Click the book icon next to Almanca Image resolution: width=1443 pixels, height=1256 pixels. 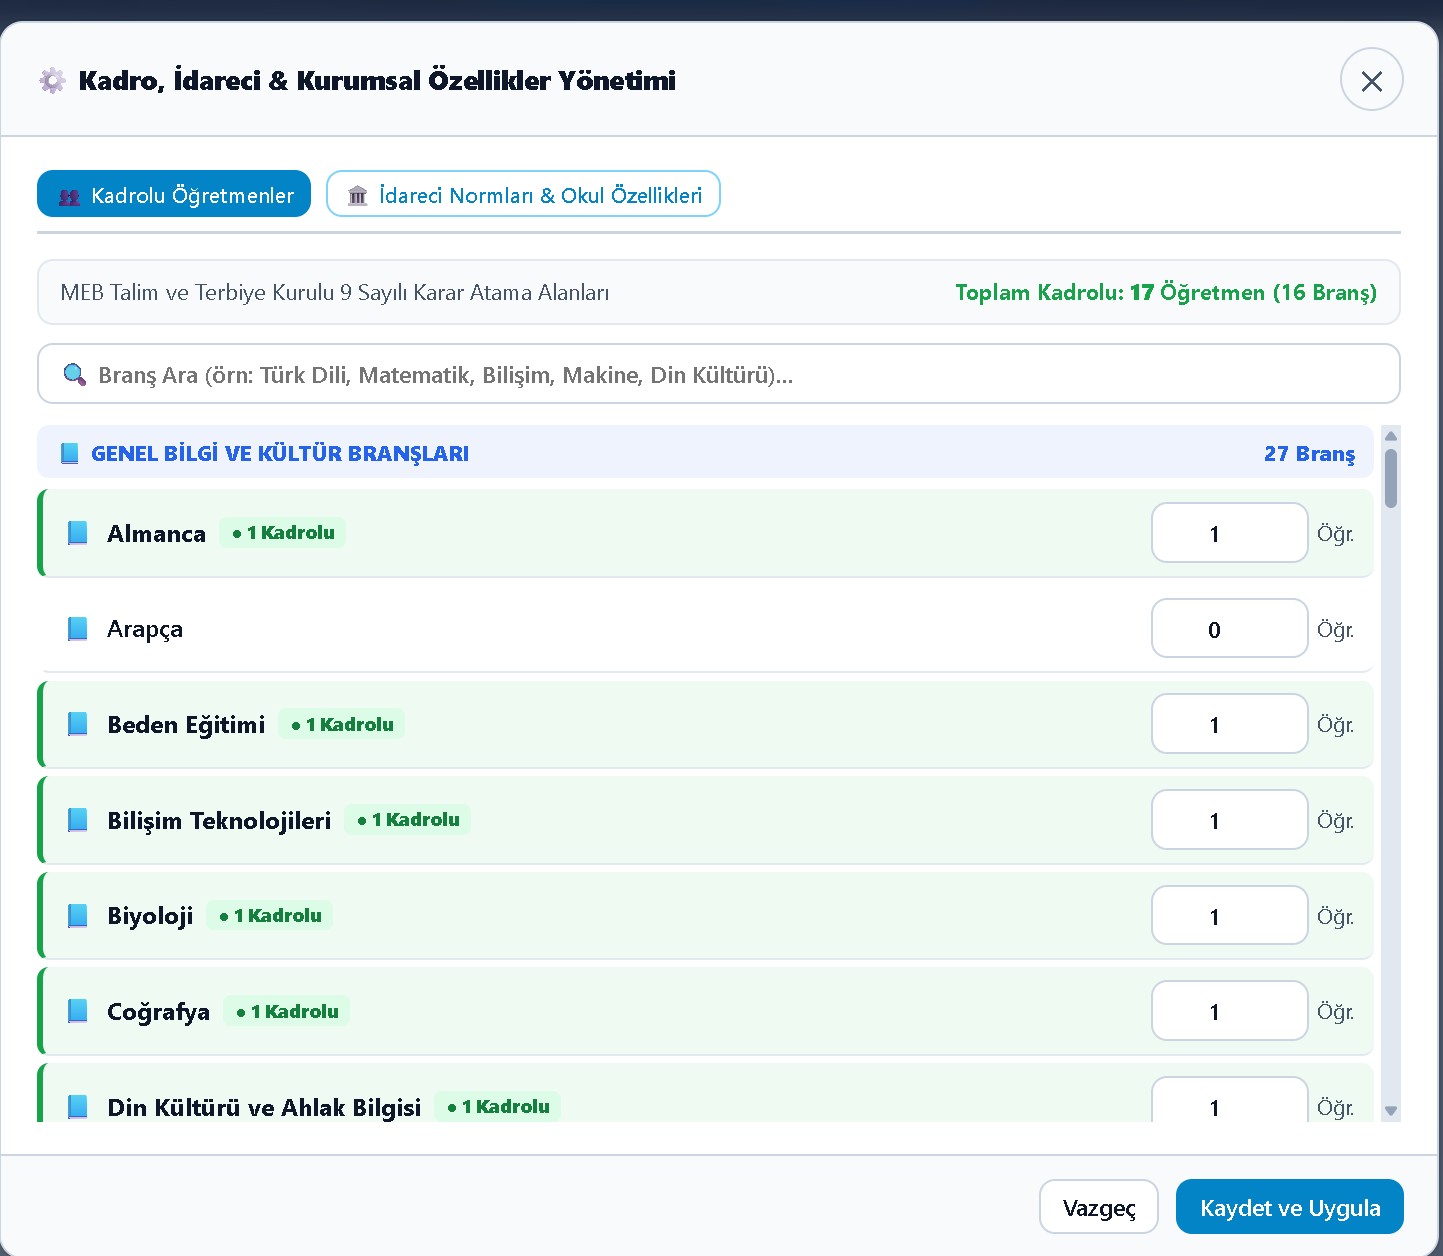(77, 533)
